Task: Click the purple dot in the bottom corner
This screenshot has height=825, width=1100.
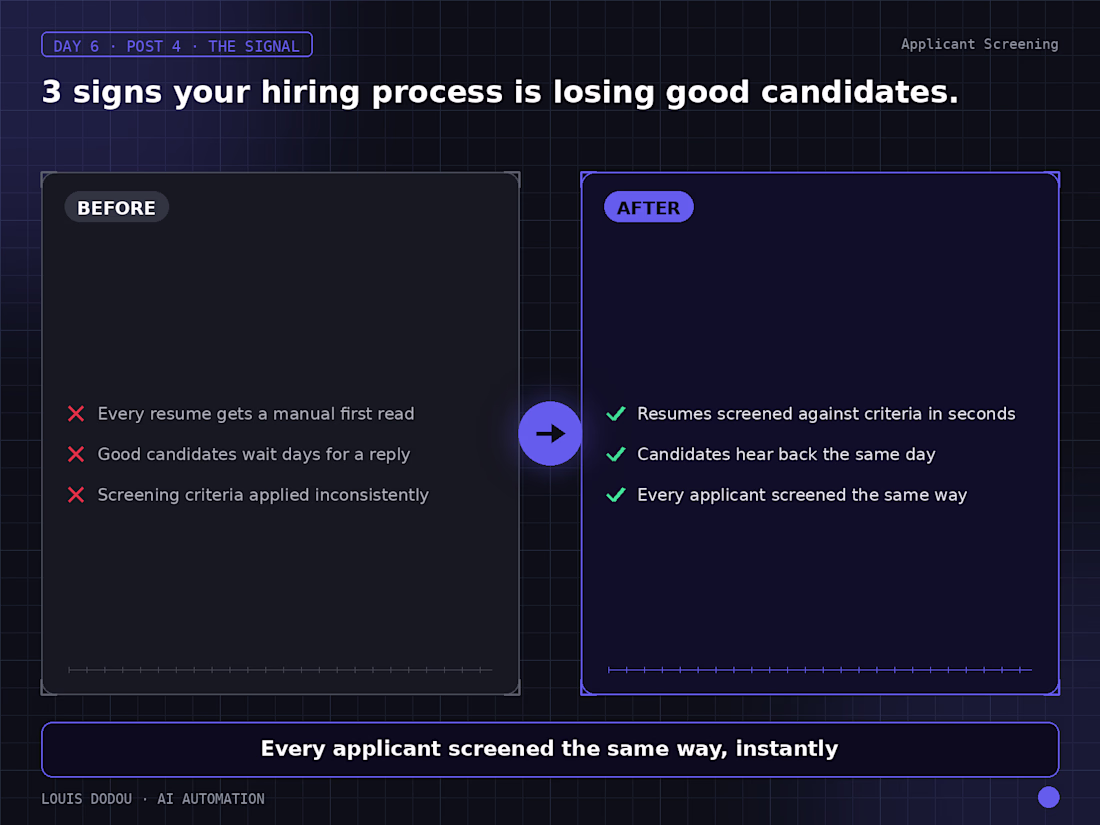Action: (x=1048, y=797)
